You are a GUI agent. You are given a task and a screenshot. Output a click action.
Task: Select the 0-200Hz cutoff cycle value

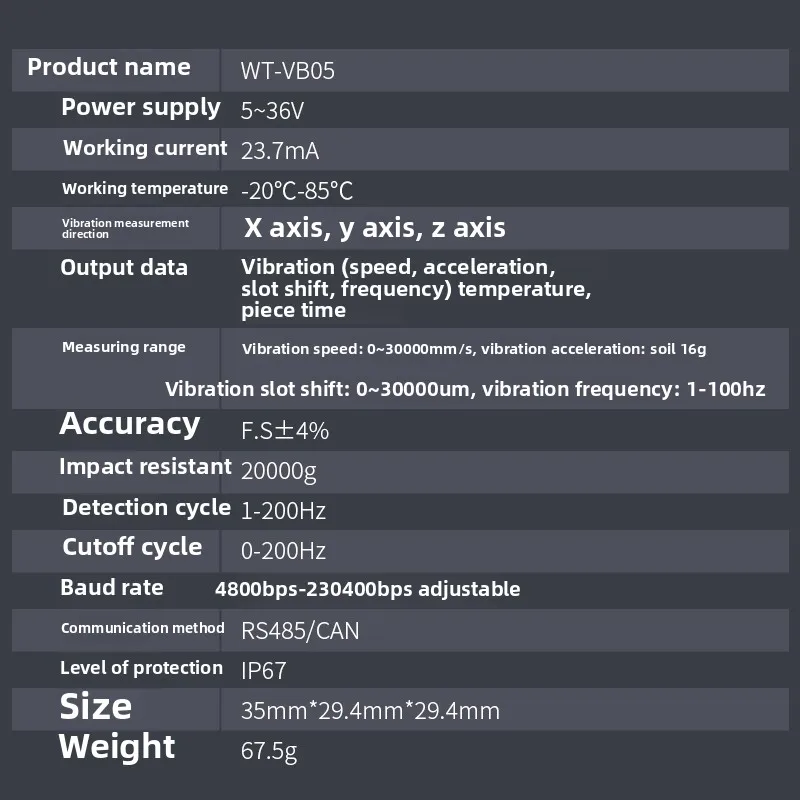coord(284,551)
